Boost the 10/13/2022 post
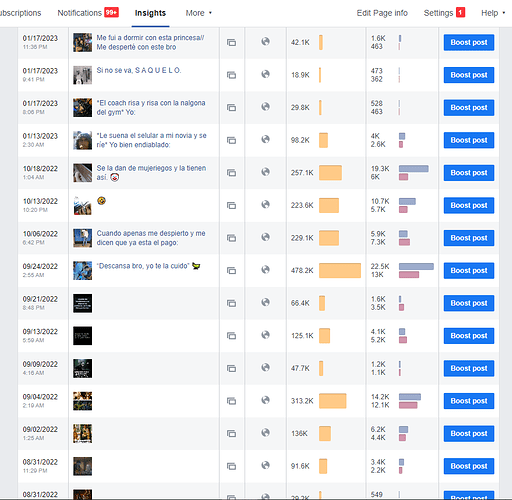The height and width of the screenshot is (500, 512). coord(469,205)
